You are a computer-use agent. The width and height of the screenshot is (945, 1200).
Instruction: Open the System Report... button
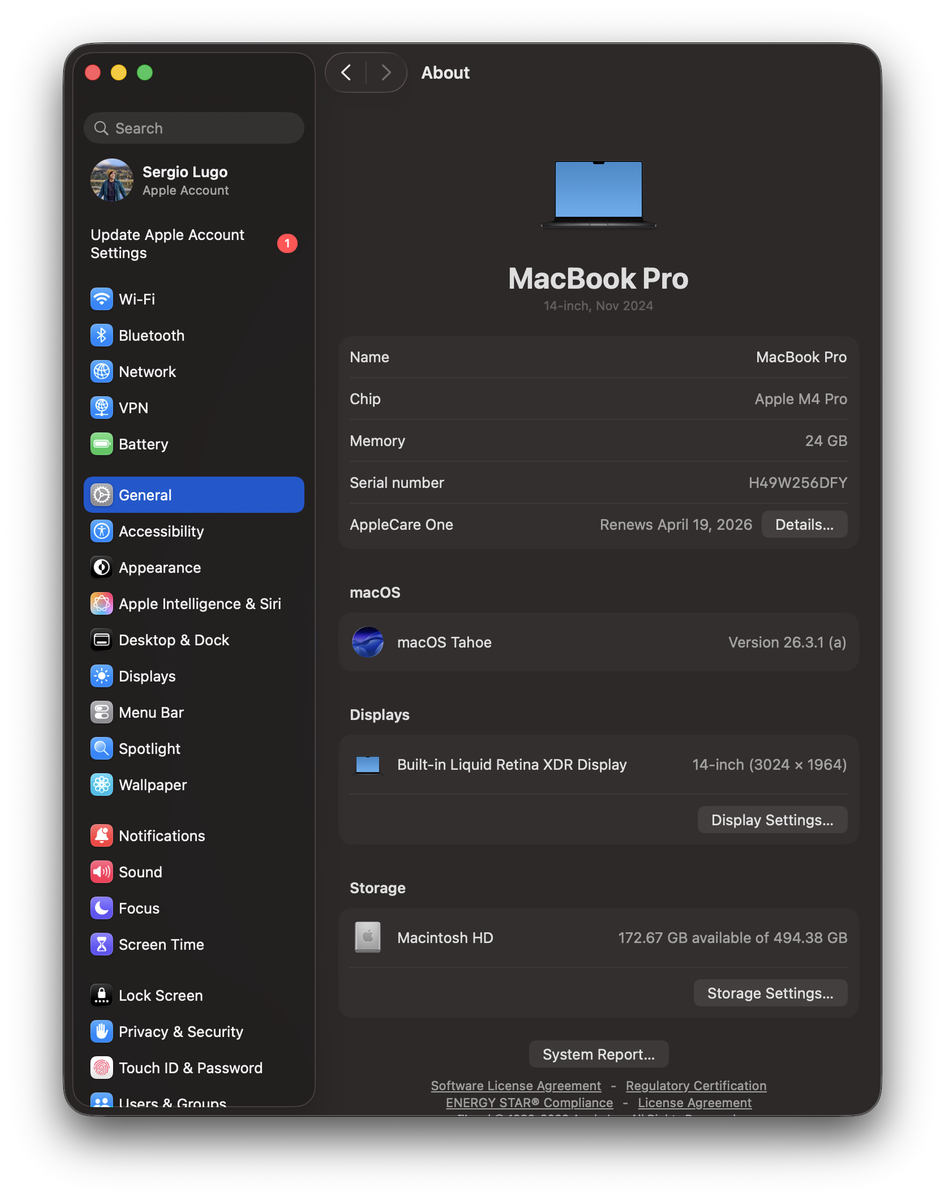click(598, 1054)
